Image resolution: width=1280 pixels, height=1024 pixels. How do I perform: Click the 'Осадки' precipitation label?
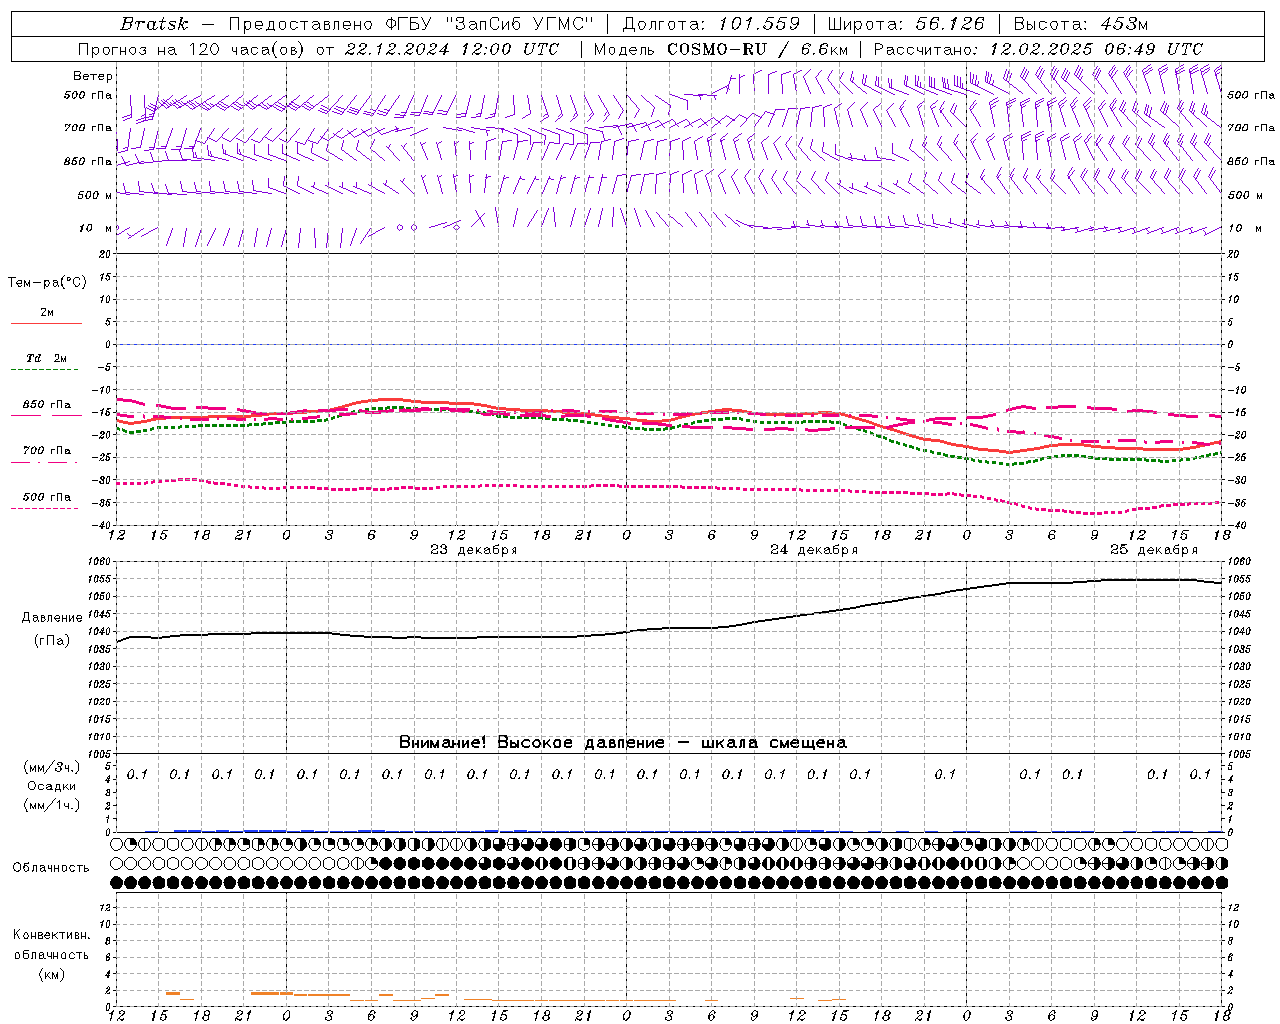point(52,786)
